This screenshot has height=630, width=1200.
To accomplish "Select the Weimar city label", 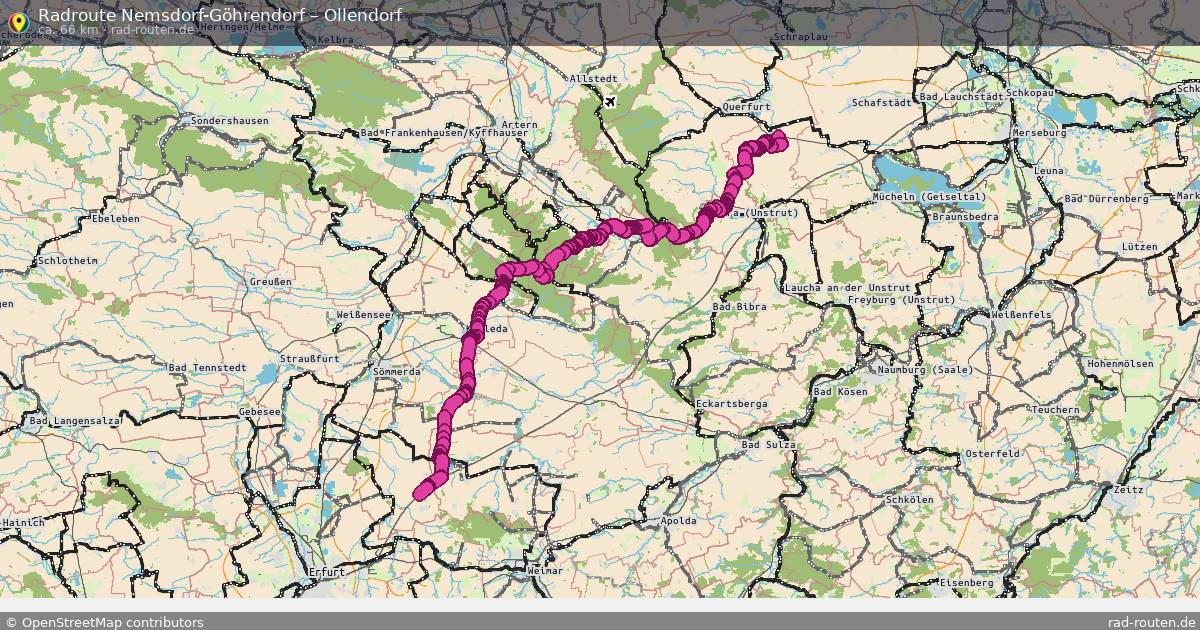I will [x=545, y=570].
